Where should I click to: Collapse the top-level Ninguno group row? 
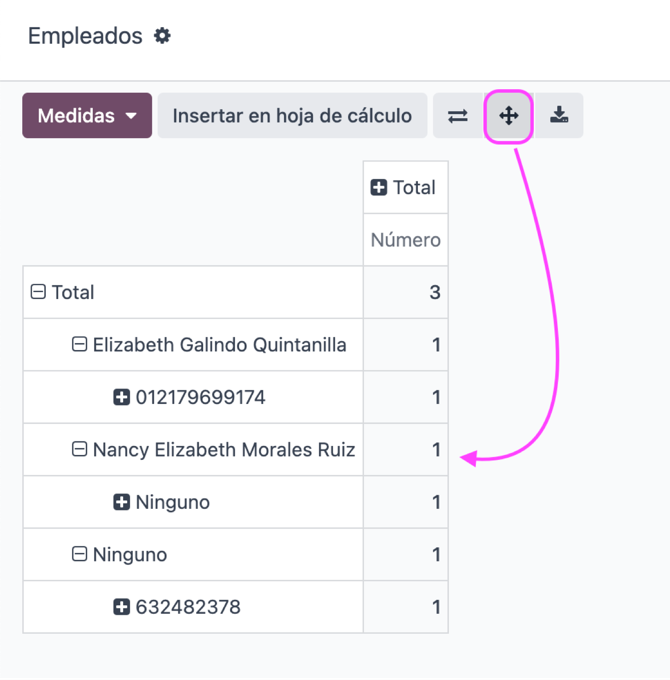pos(79,554)
